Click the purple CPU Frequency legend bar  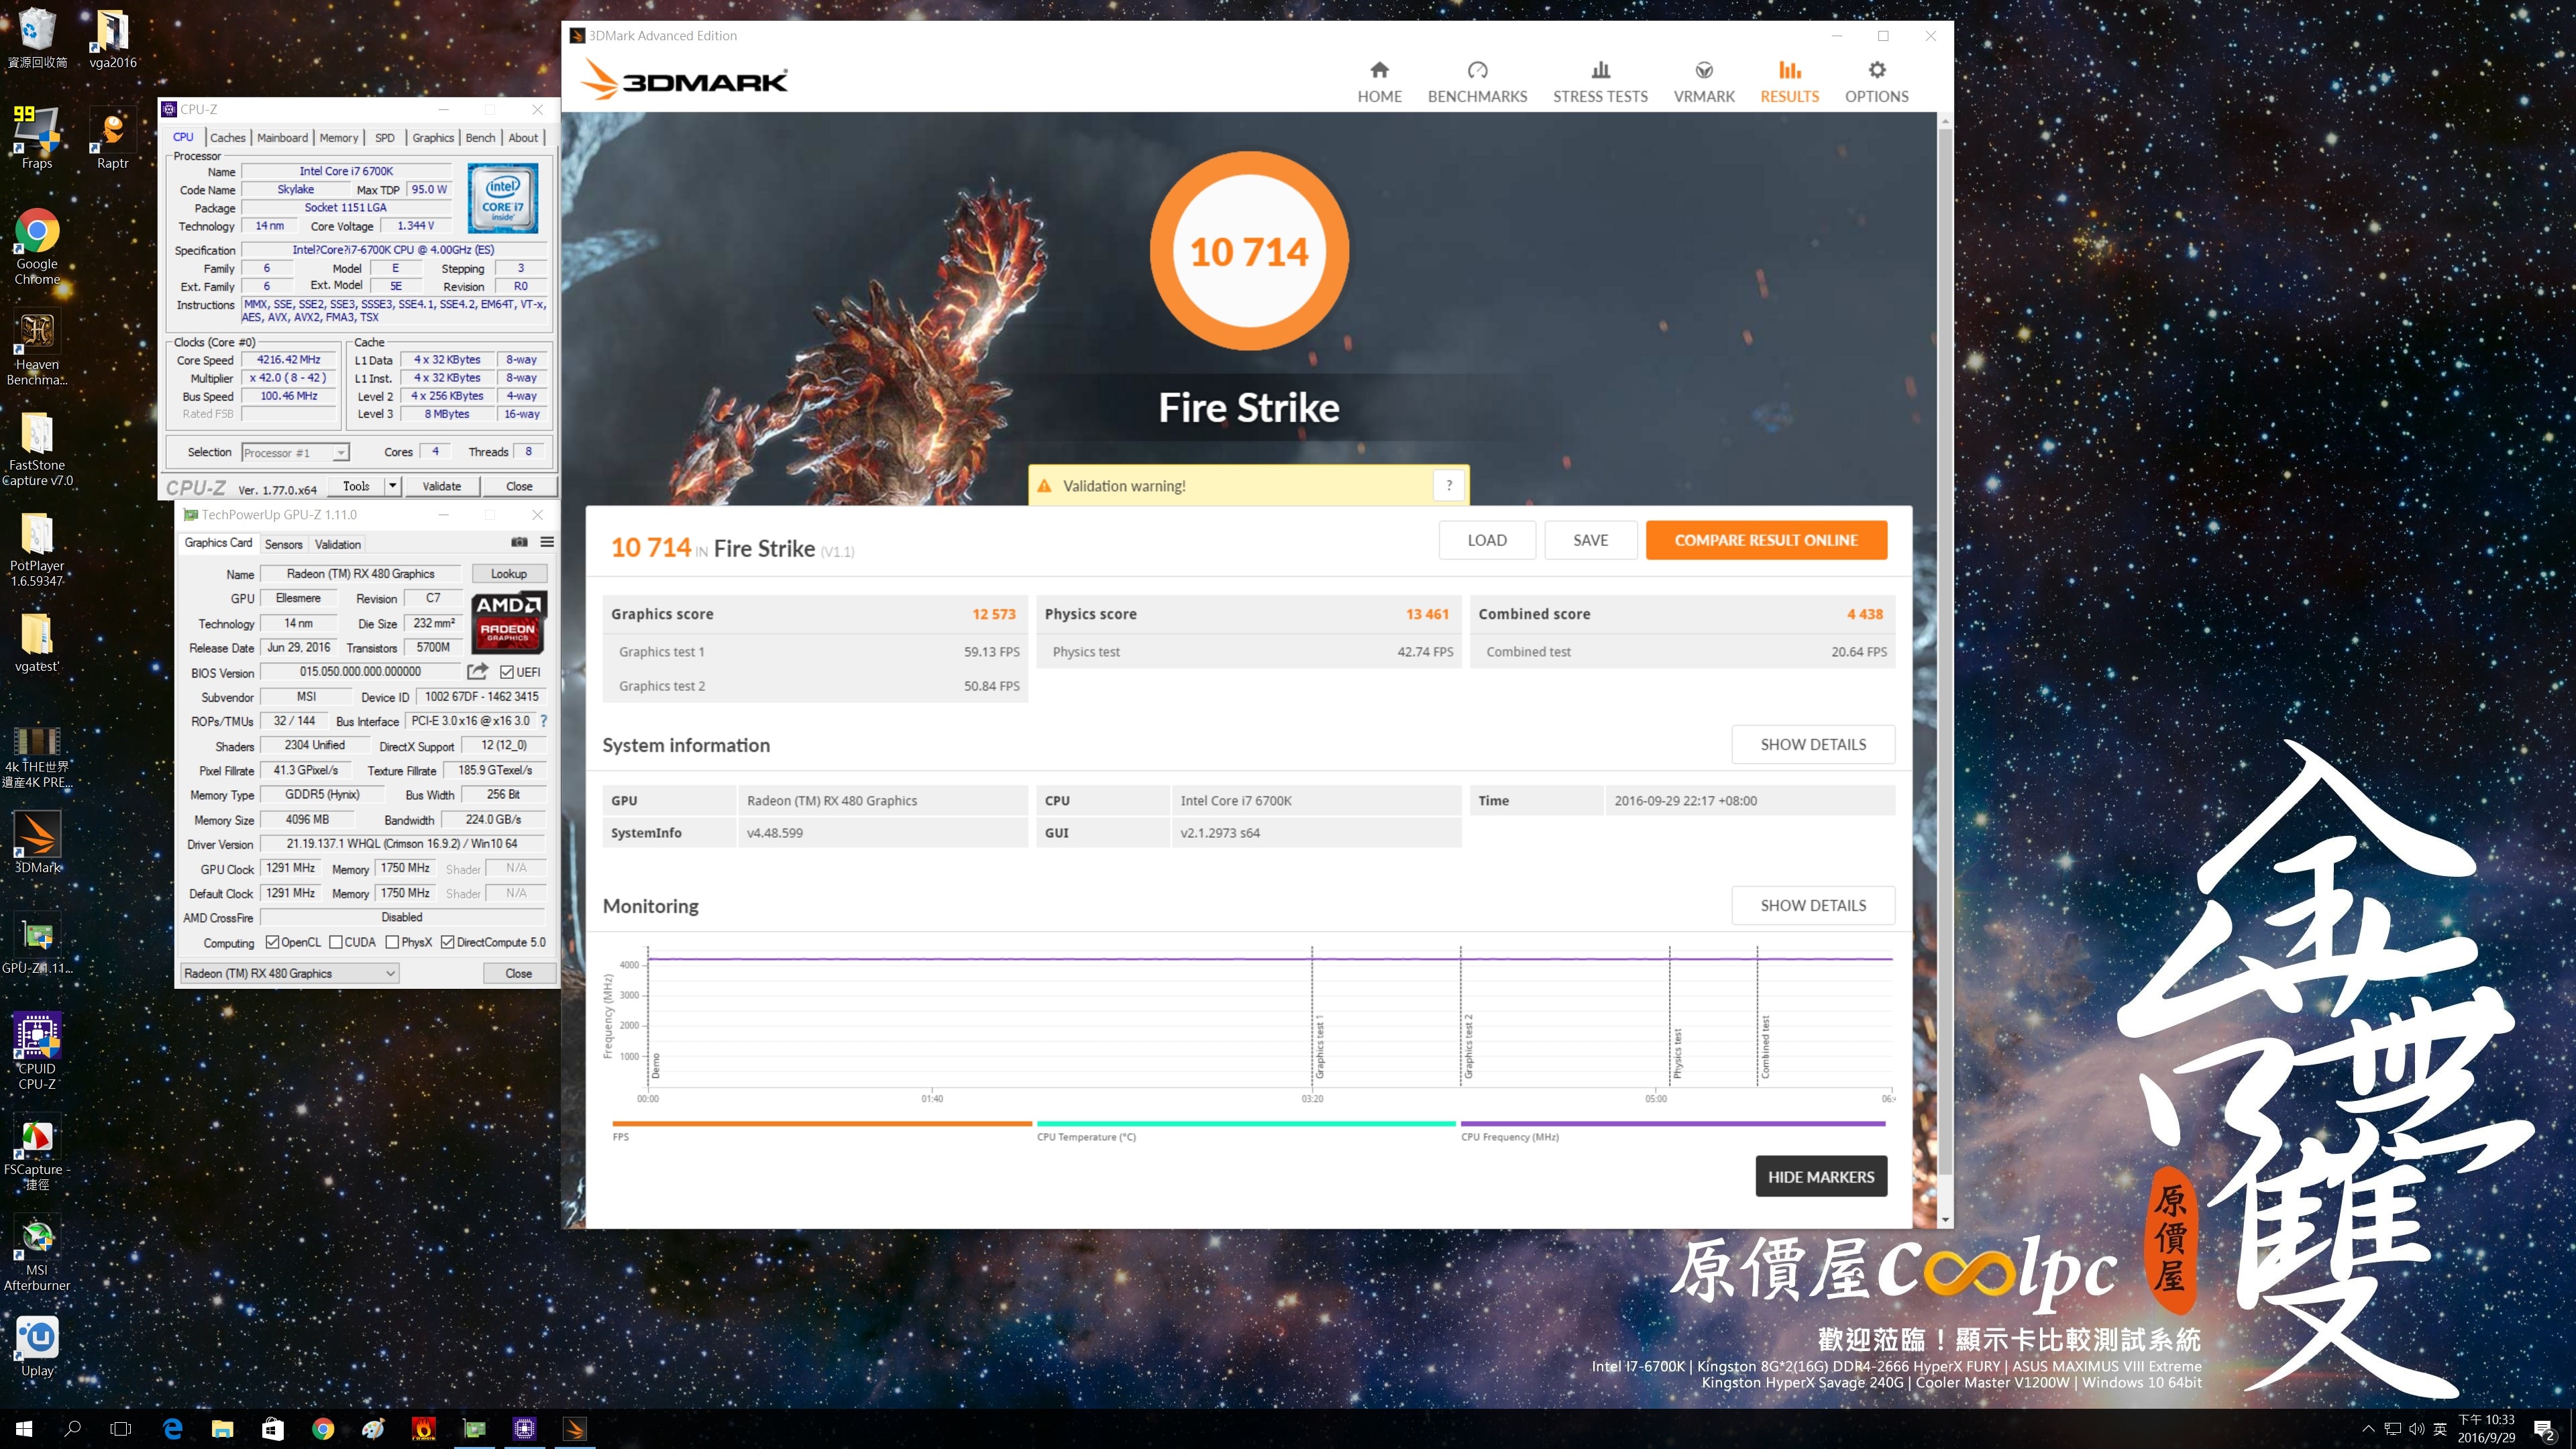tap(1673, 1124)
